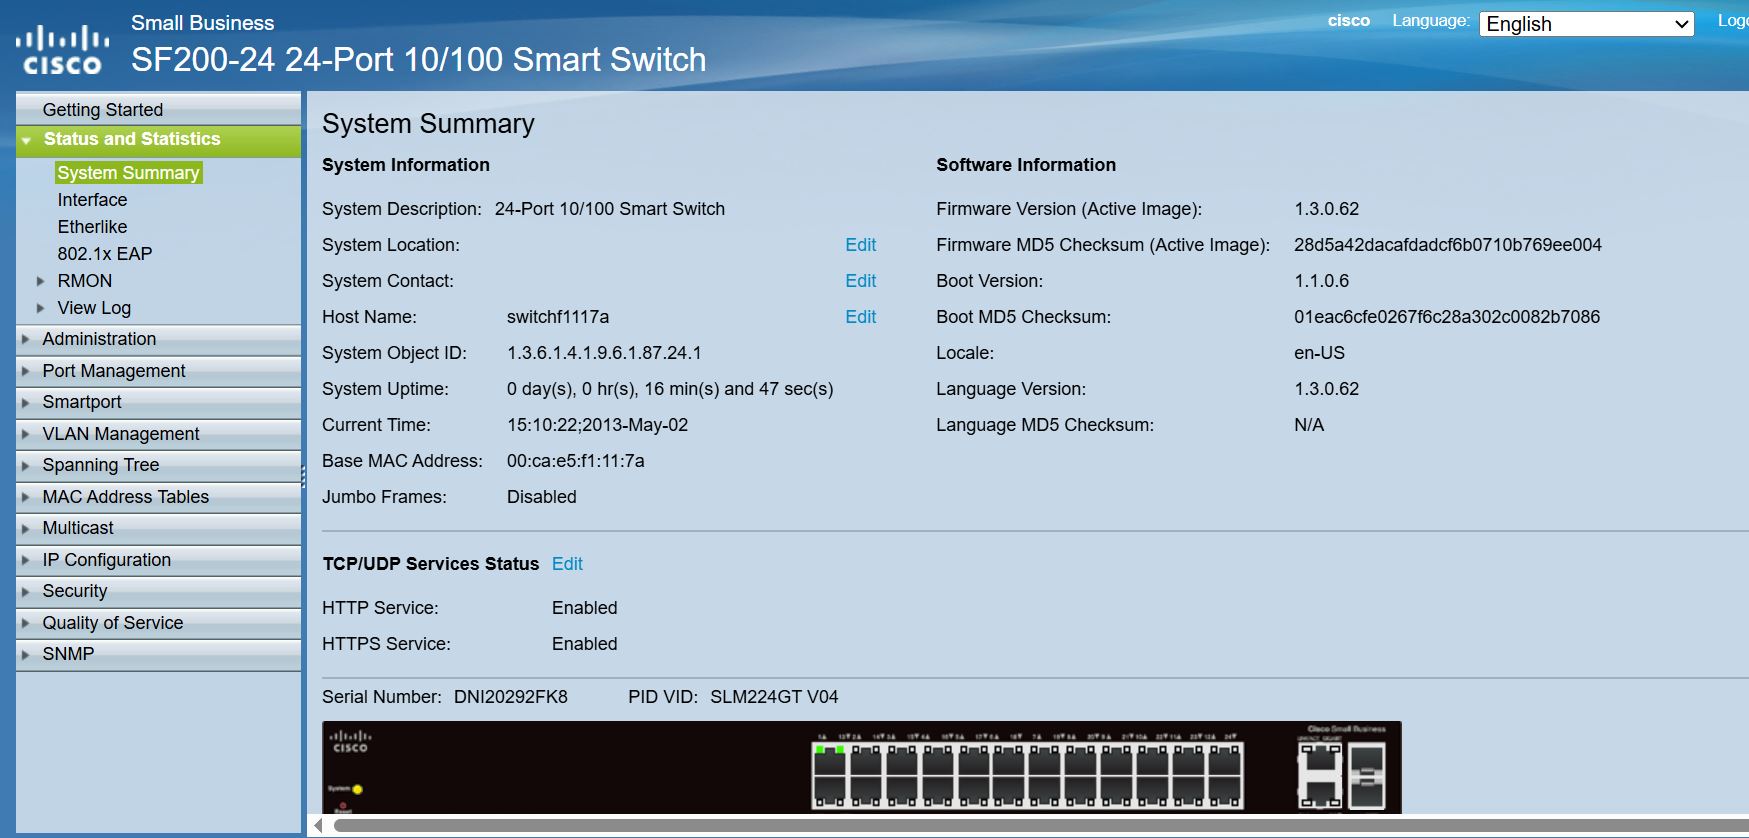Open the Language dropdown set to English

click(1586, 24)
